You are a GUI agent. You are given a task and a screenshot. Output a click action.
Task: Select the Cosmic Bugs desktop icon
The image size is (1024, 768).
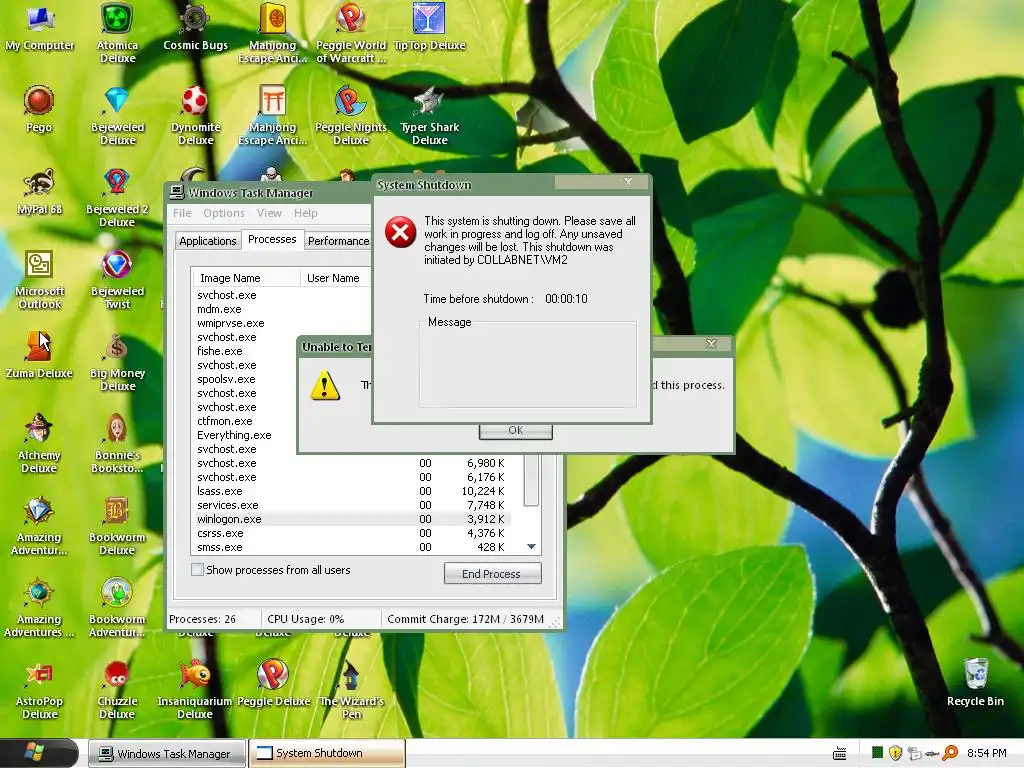195,27
